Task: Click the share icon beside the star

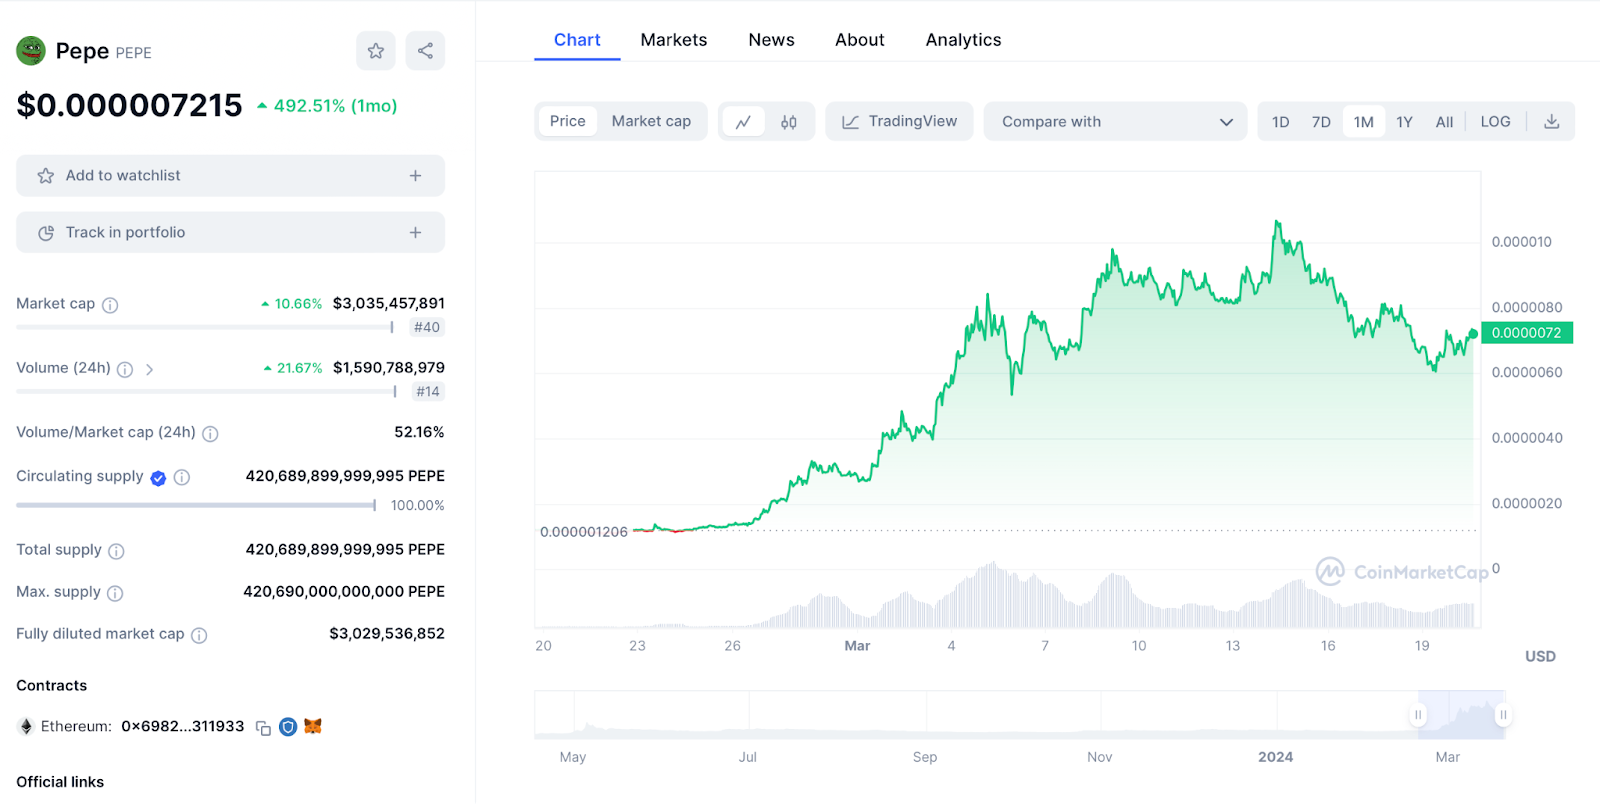Action: tap(425, 51)
